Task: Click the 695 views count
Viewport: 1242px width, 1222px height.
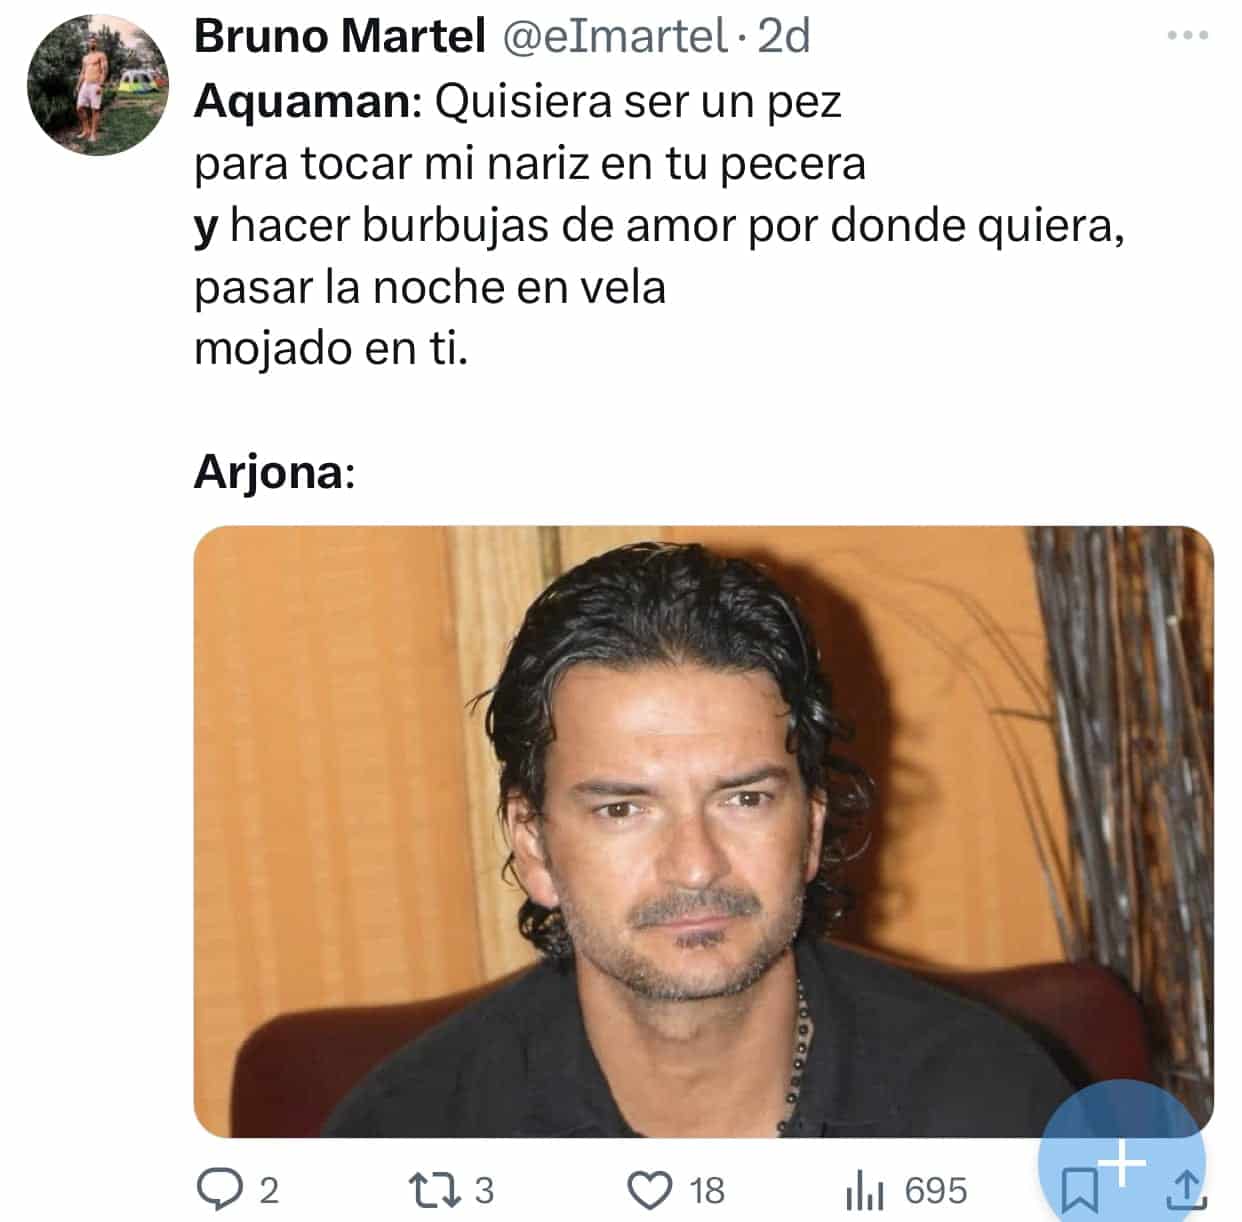Action: point(936,1191)
